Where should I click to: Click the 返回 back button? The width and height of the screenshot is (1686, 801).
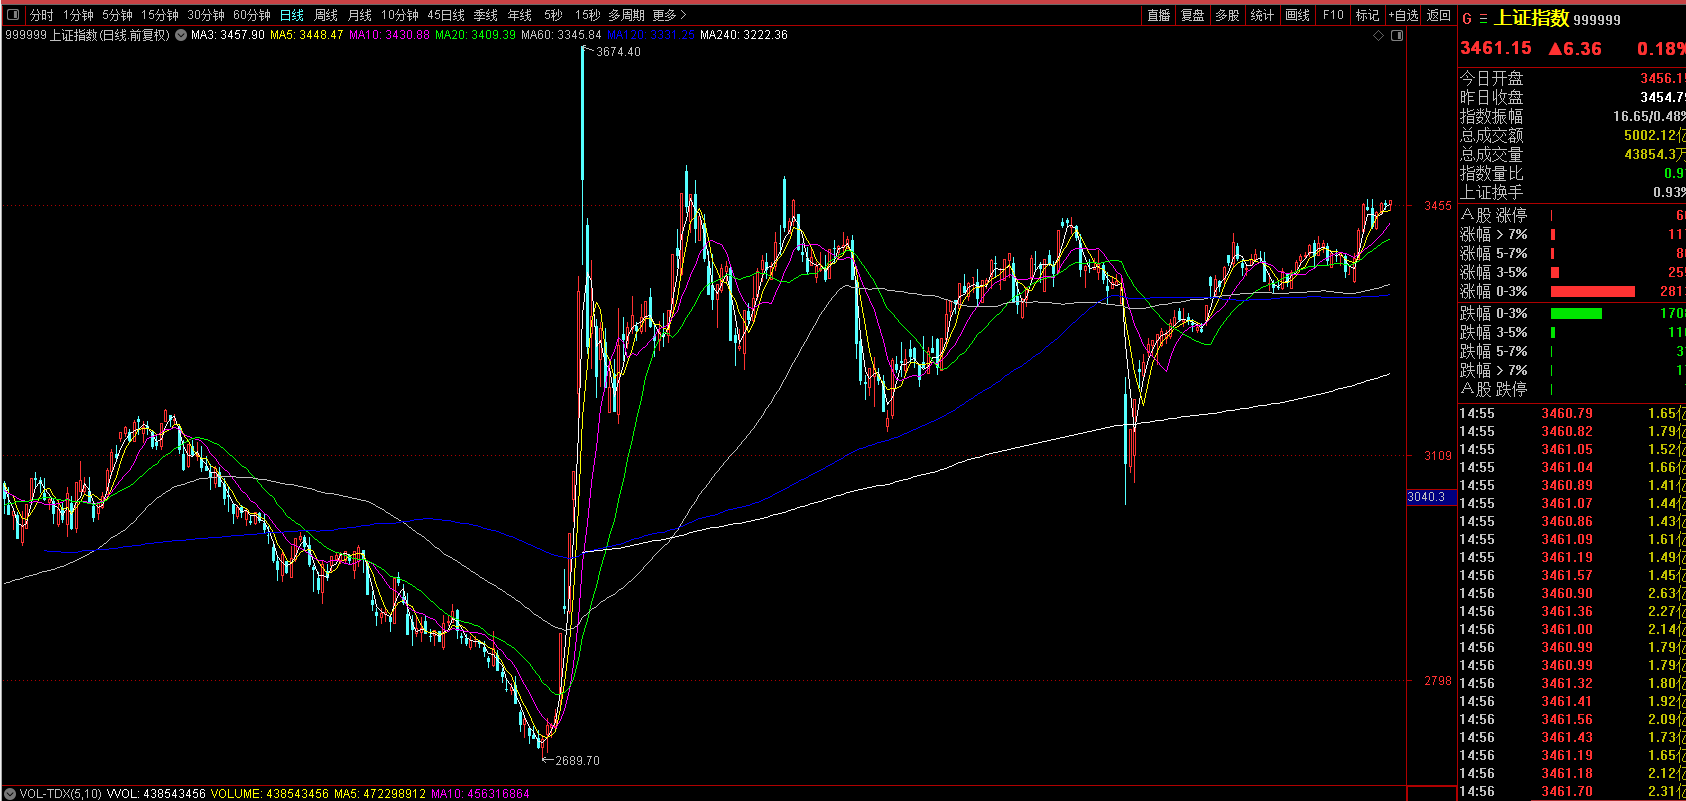(1439, 15)
